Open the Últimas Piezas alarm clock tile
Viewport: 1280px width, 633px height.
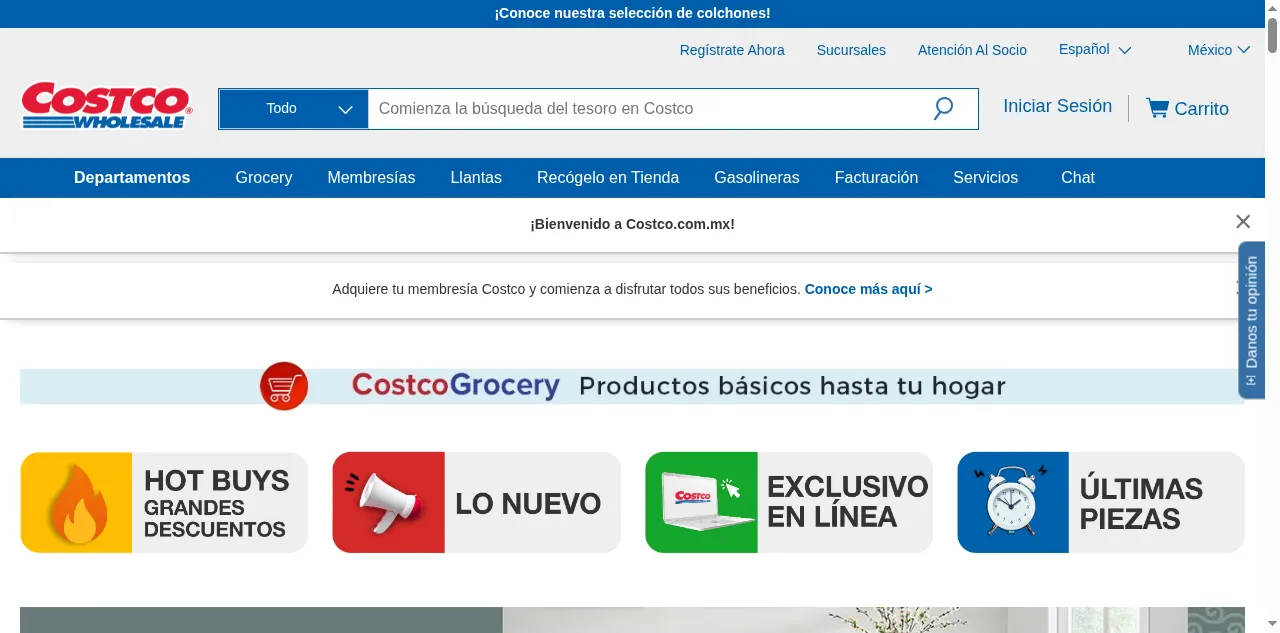click(1101, 502)
